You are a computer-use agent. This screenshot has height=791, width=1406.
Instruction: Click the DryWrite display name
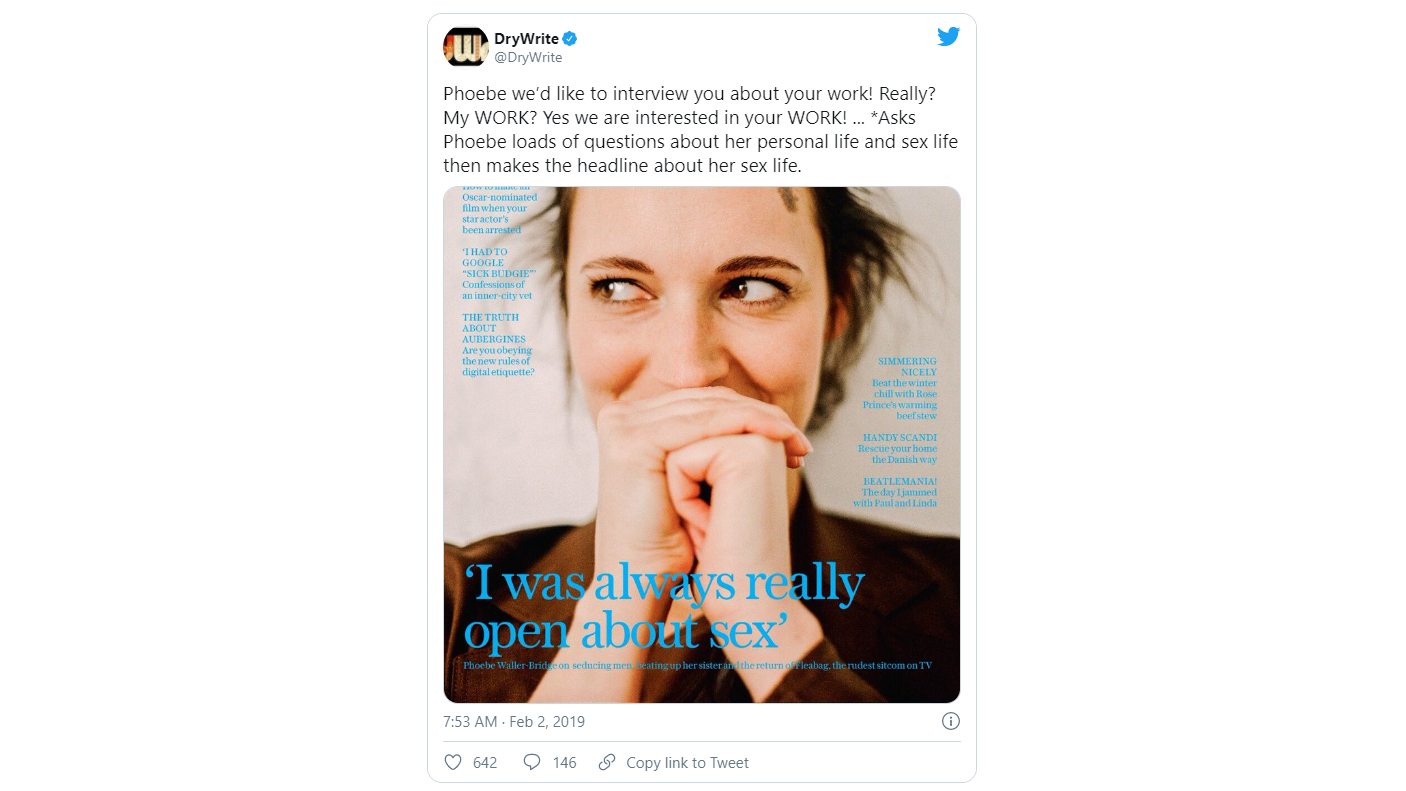click(x=526, y=39)
